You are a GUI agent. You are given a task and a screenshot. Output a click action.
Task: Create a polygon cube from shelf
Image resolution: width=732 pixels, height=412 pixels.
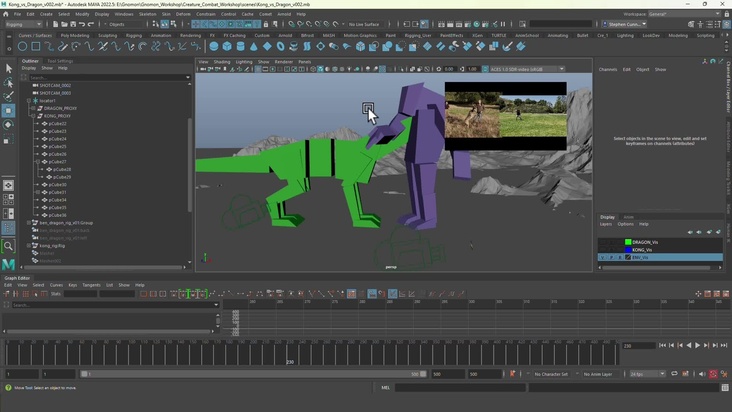[227, 46]
